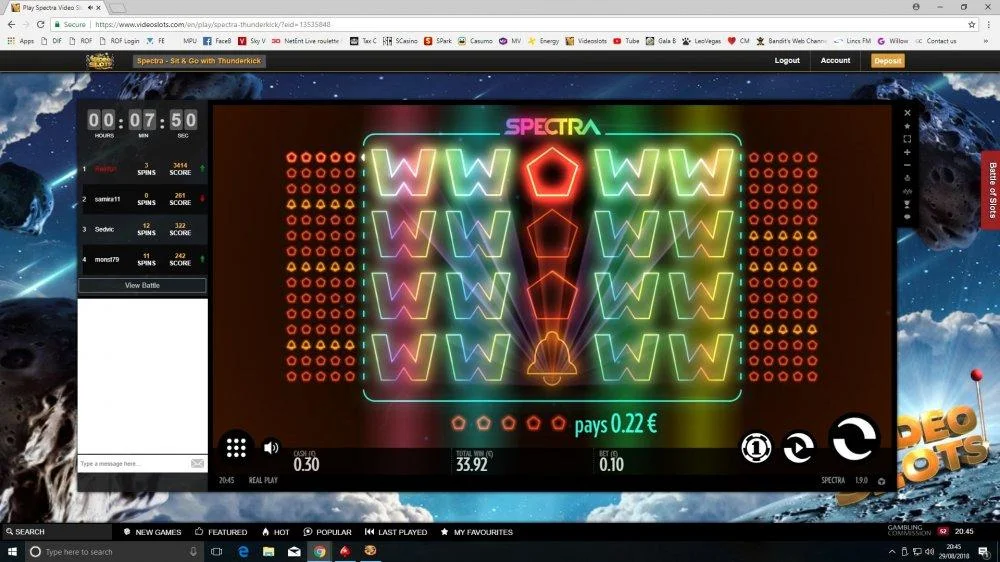The image size is (1000, 562).
Task: Shrink game window with the minus icon
Action: (x=907, y=165)
